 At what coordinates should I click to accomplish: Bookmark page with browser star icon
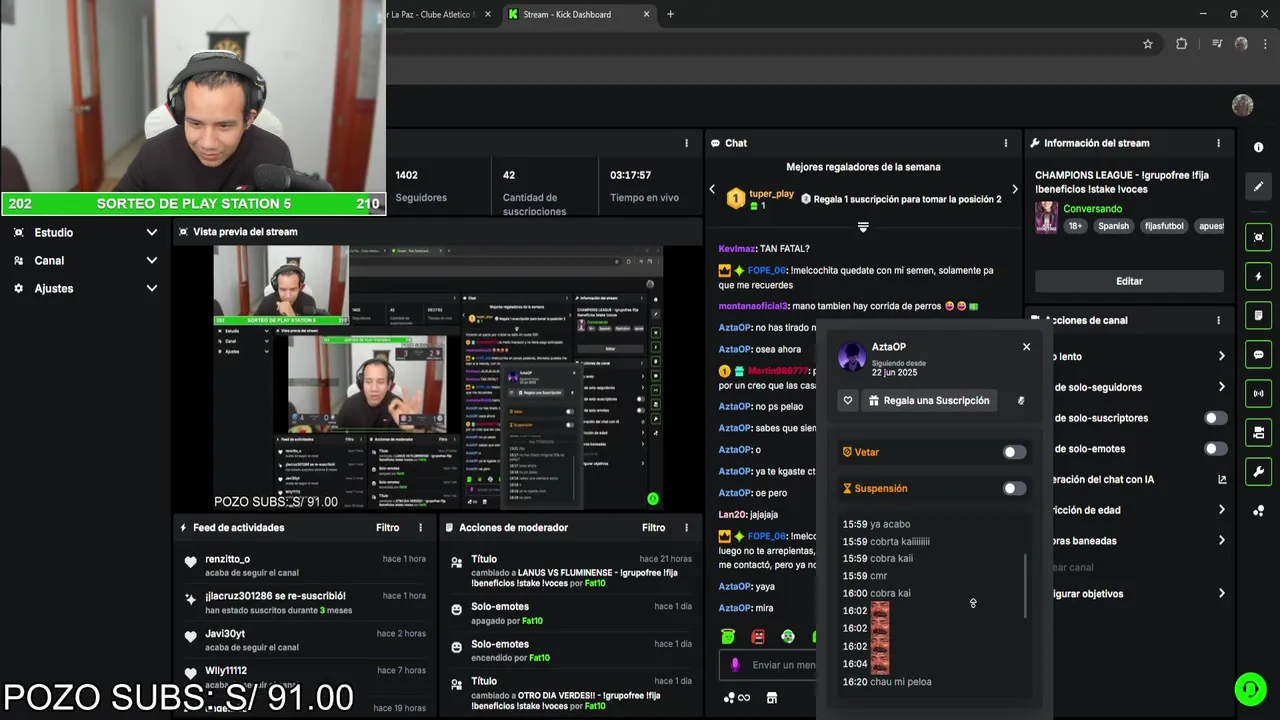coord(1148,44)
